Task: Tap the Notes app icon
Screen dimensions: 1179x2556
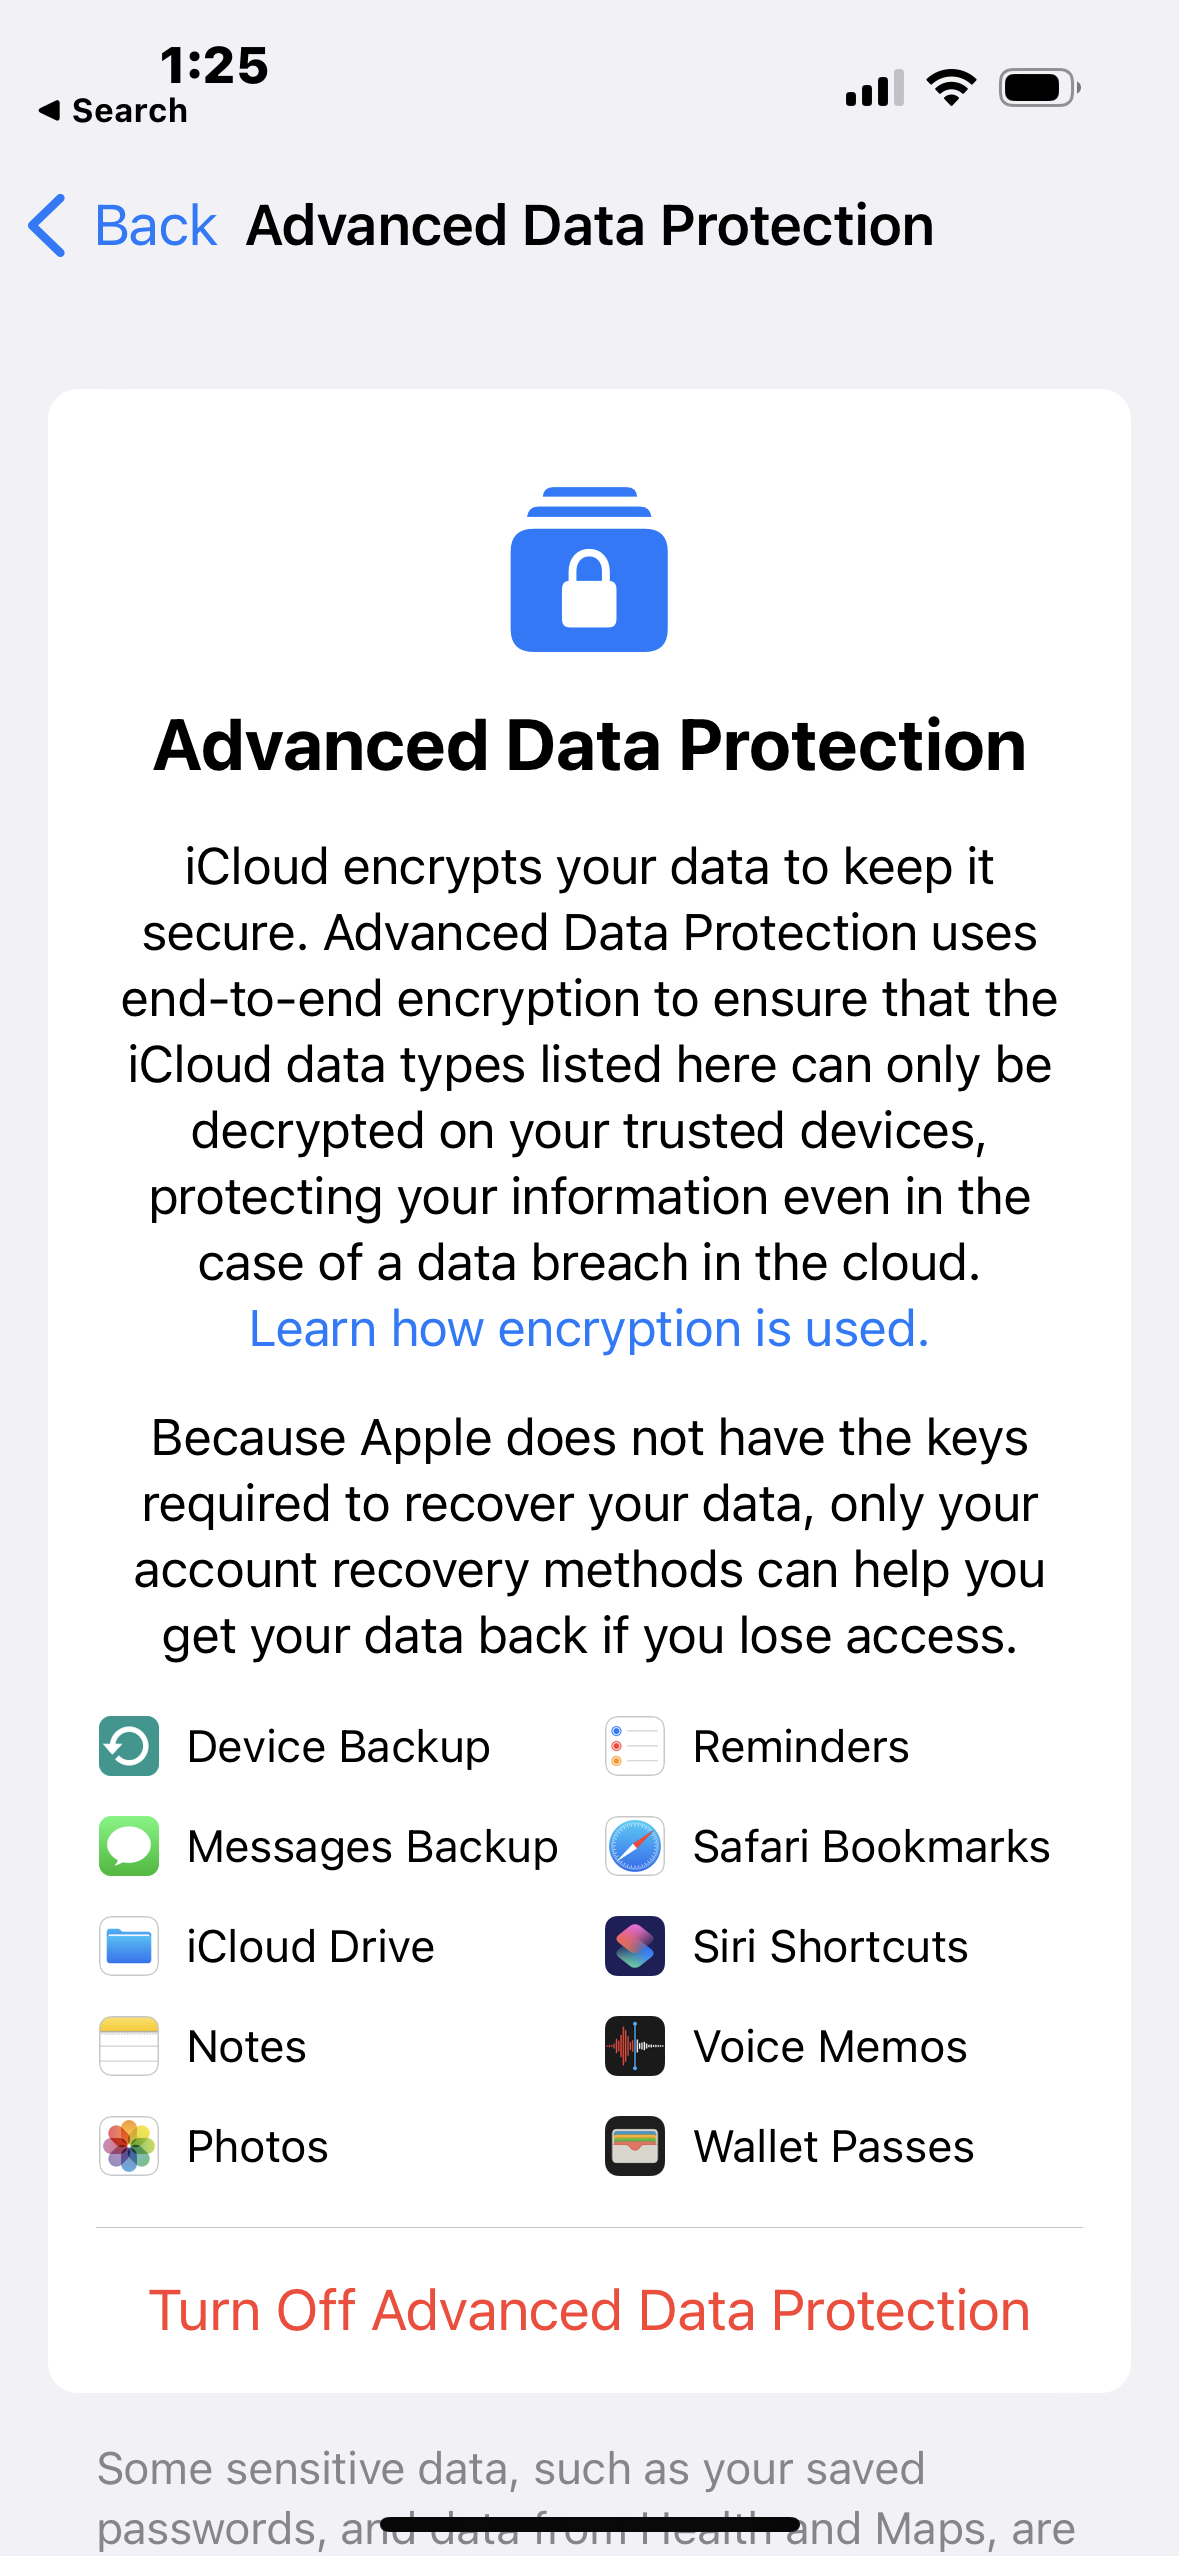Action: tap(129, 2046)
